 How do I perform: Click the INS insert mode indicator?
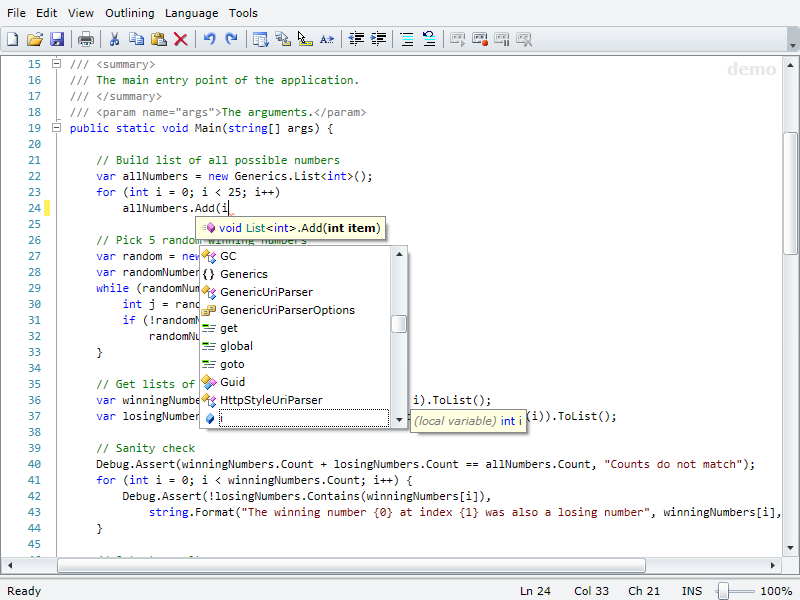[691, 591]
